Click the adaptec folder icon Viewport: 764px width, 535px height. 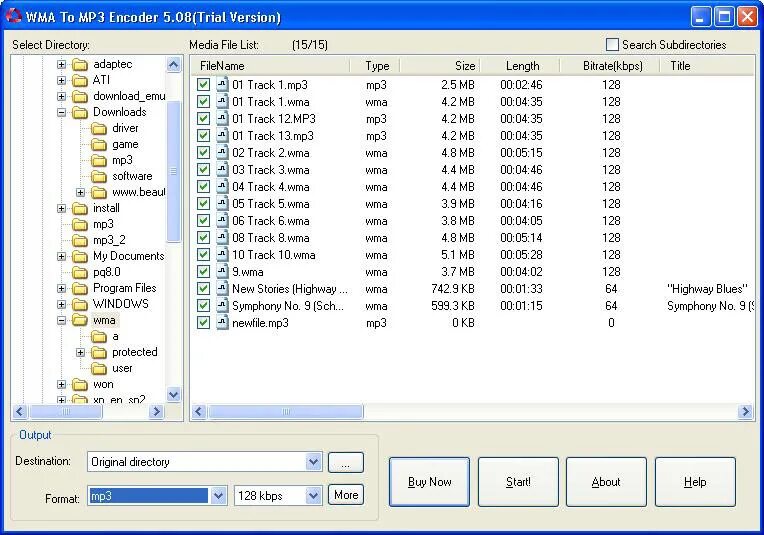(x=80, y=64)
